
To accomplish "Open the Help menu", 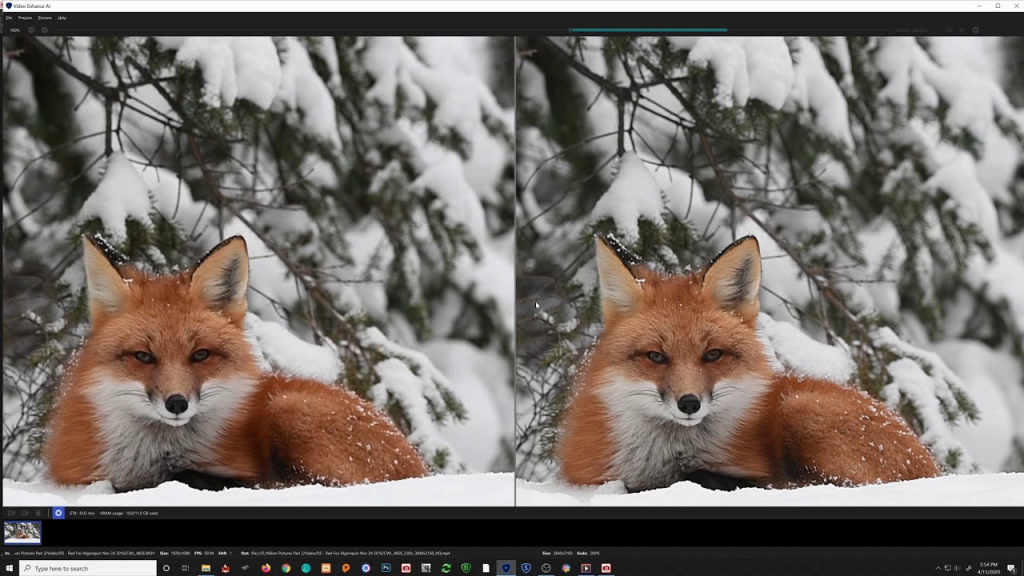I will click(x=62, y=17).
